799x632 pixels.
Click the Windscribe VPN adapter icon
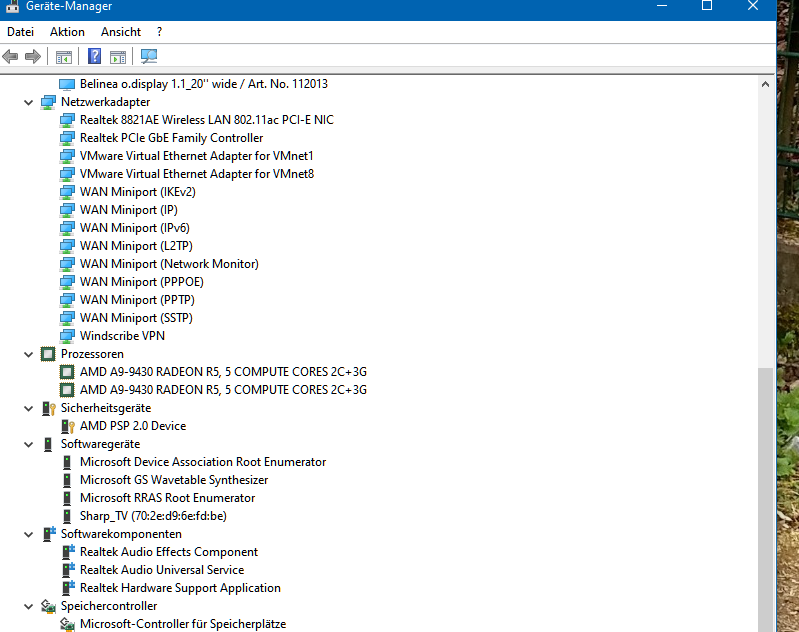click(x=67, y=335)
